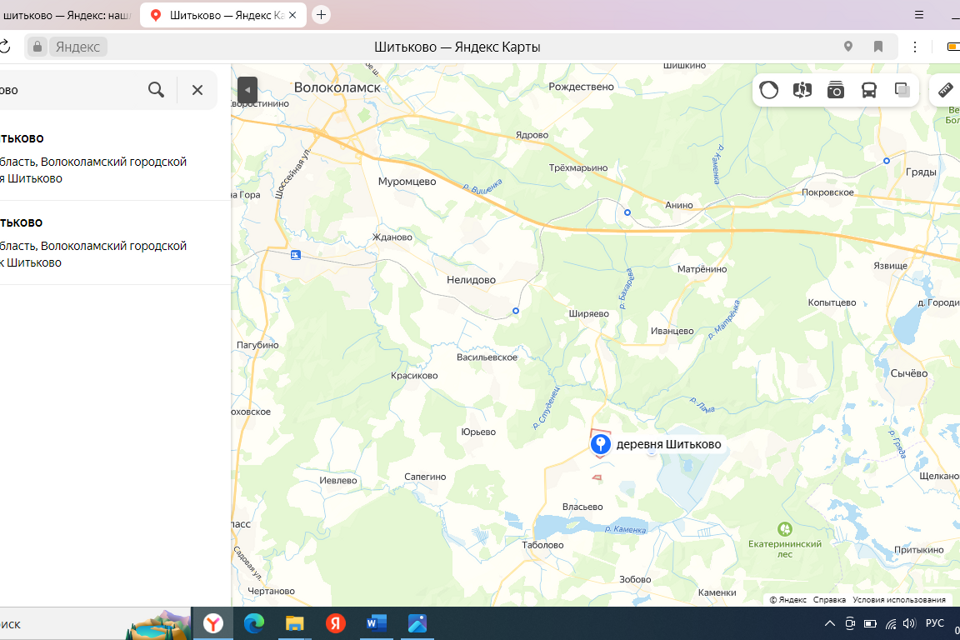Click the Нелидово label on the map
Viewport: 960px width, 640px height.
[471, 280]
